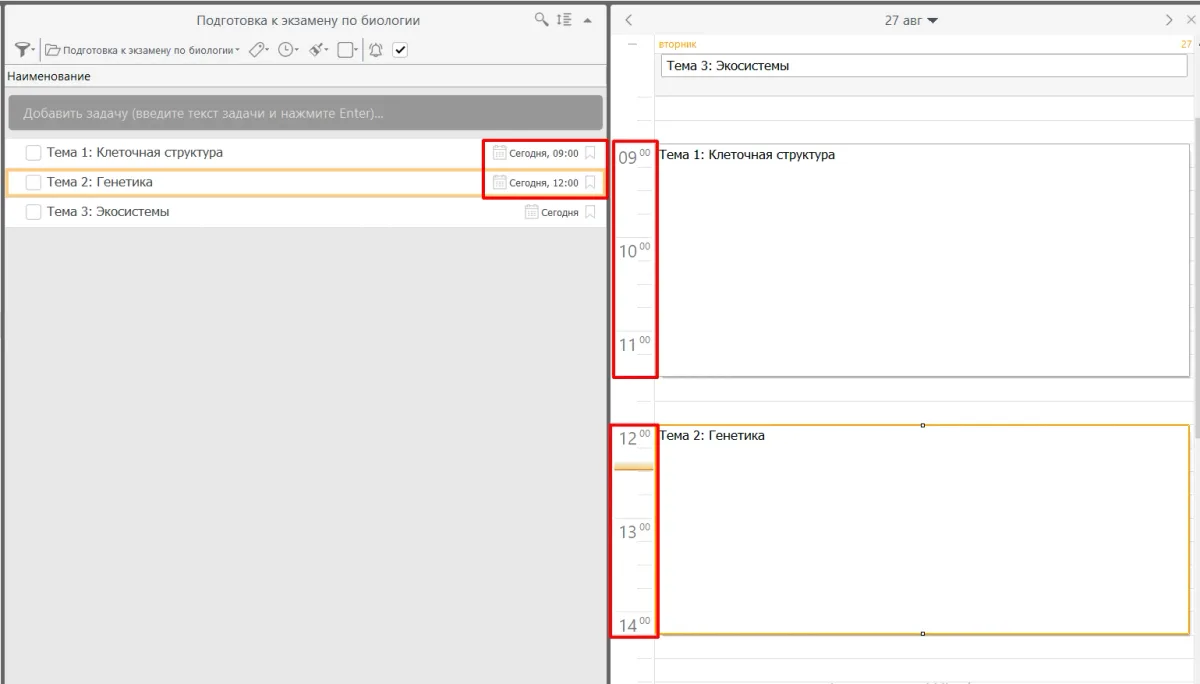Open the clock time filter dropdown
Viewport: 1200px width, 684px height.
tap(288, 50)
